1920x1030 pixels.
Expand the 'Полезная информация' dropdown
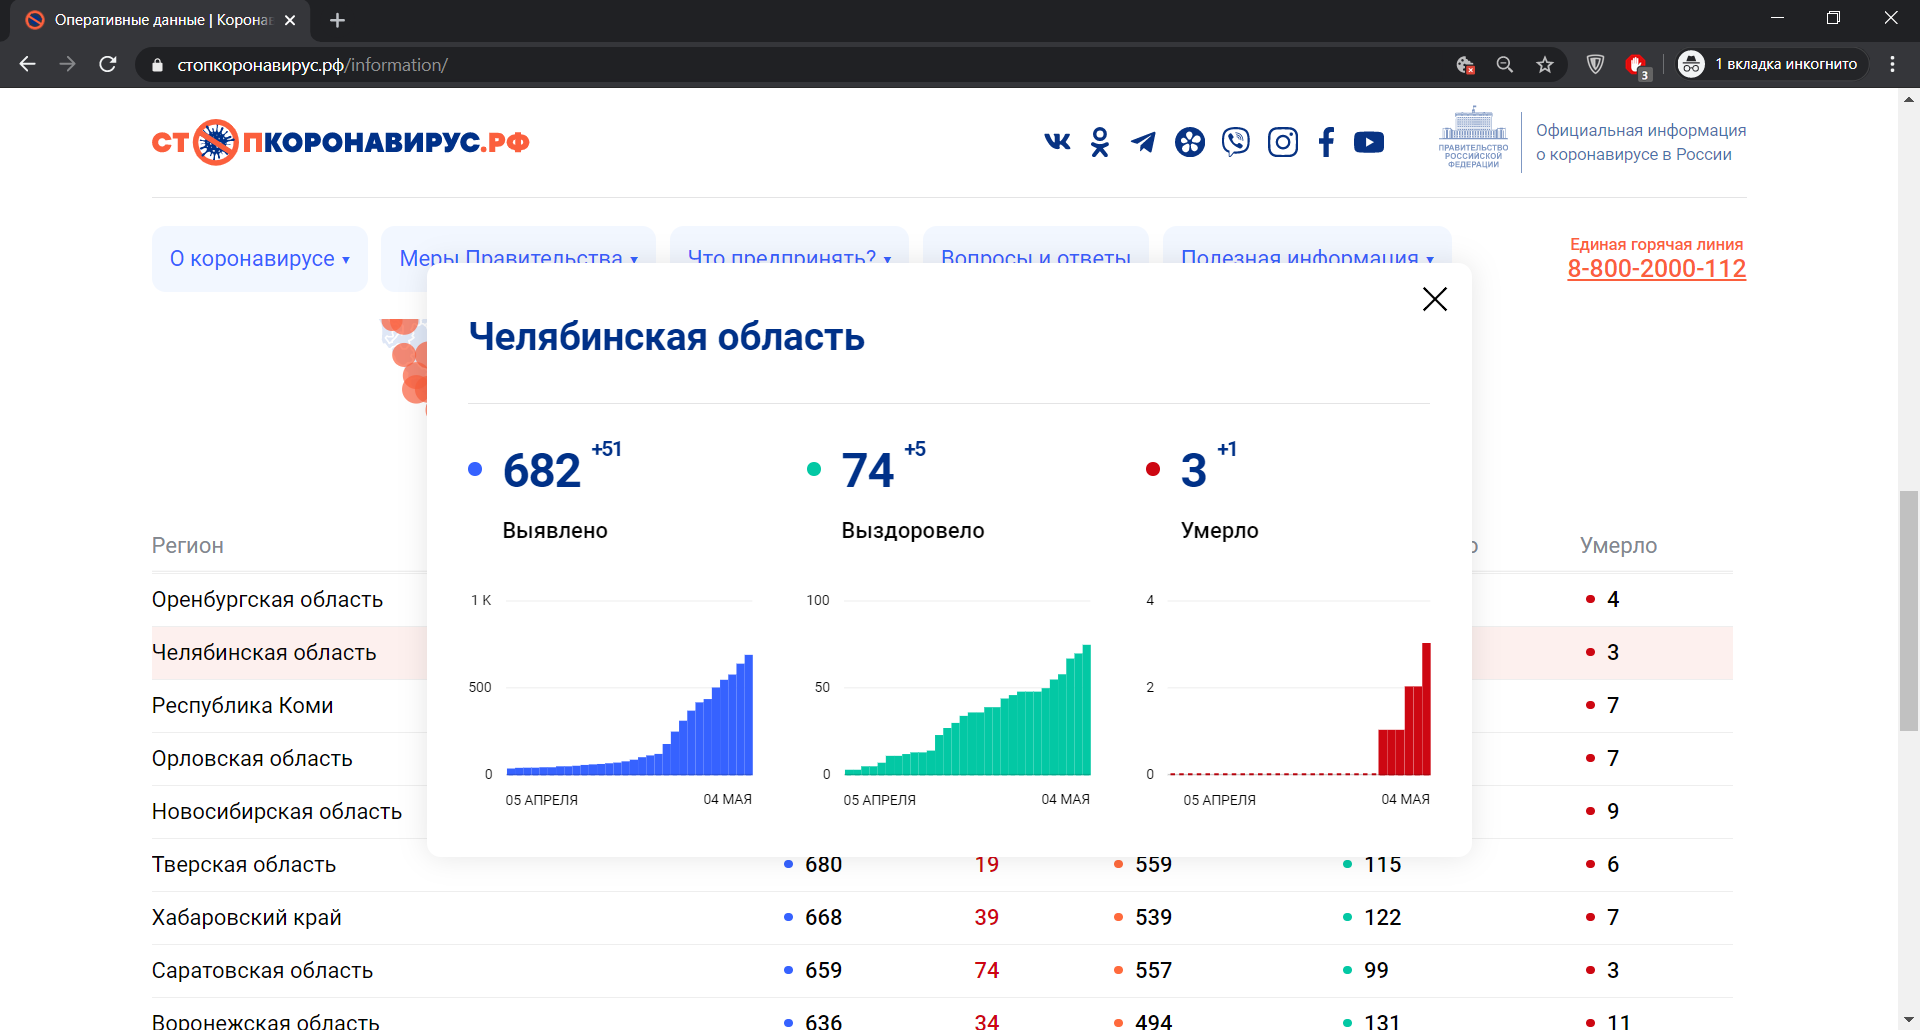[x=1306, y=250]
